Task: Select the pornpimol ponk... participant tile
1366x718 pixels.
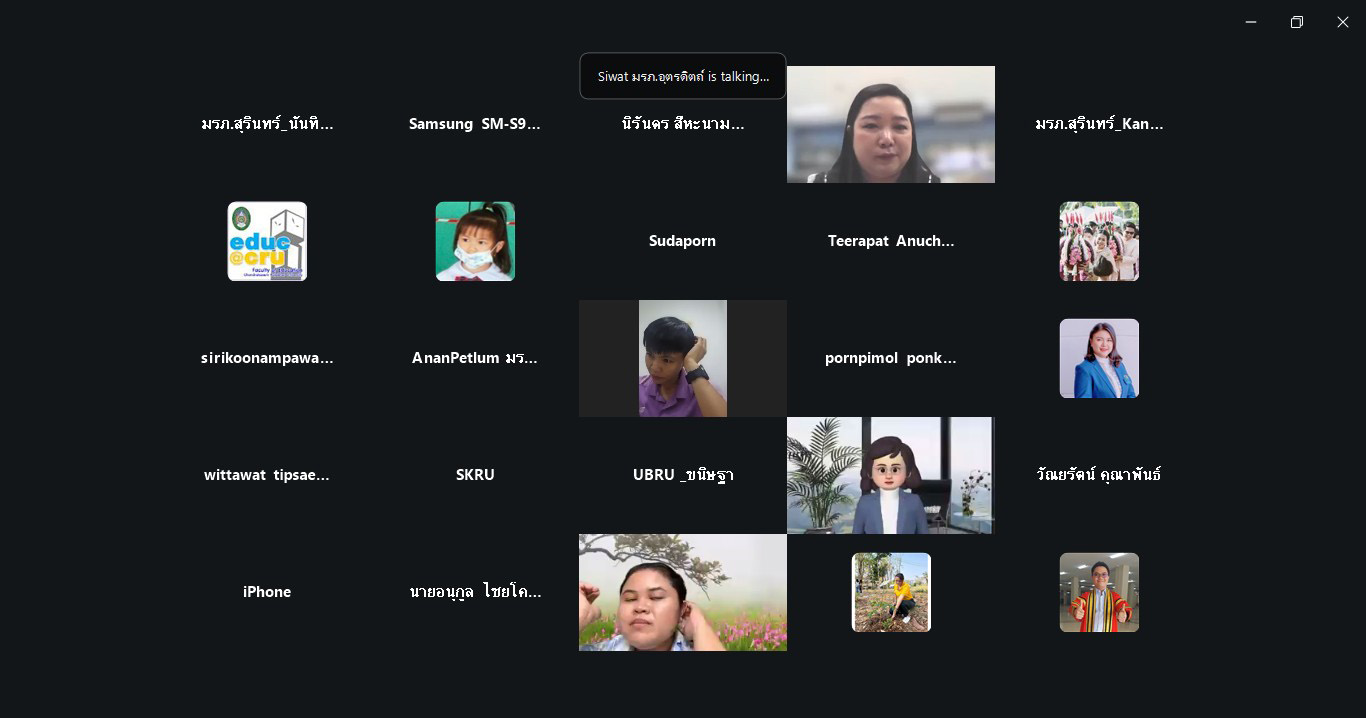Action: [x=891, y=358]
